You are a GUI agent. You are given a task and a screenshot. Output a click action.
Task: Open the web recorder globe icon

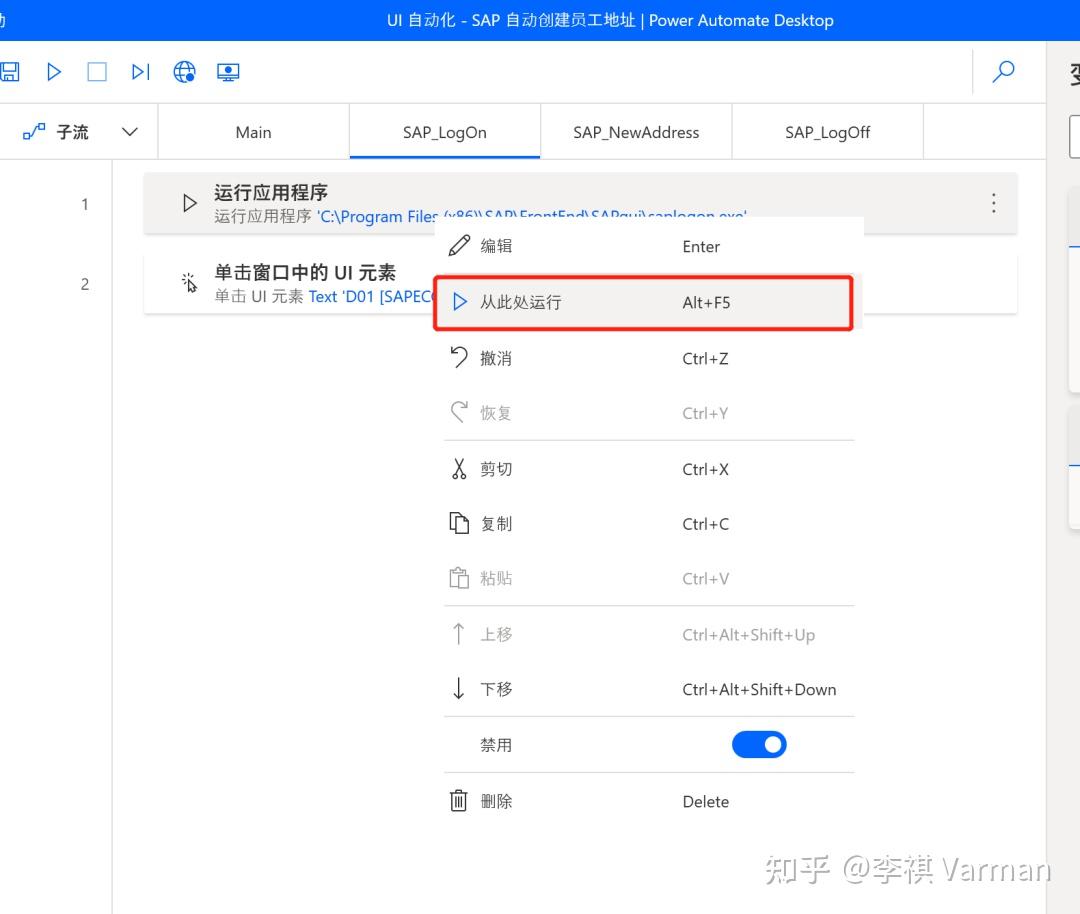pos(184,71)
